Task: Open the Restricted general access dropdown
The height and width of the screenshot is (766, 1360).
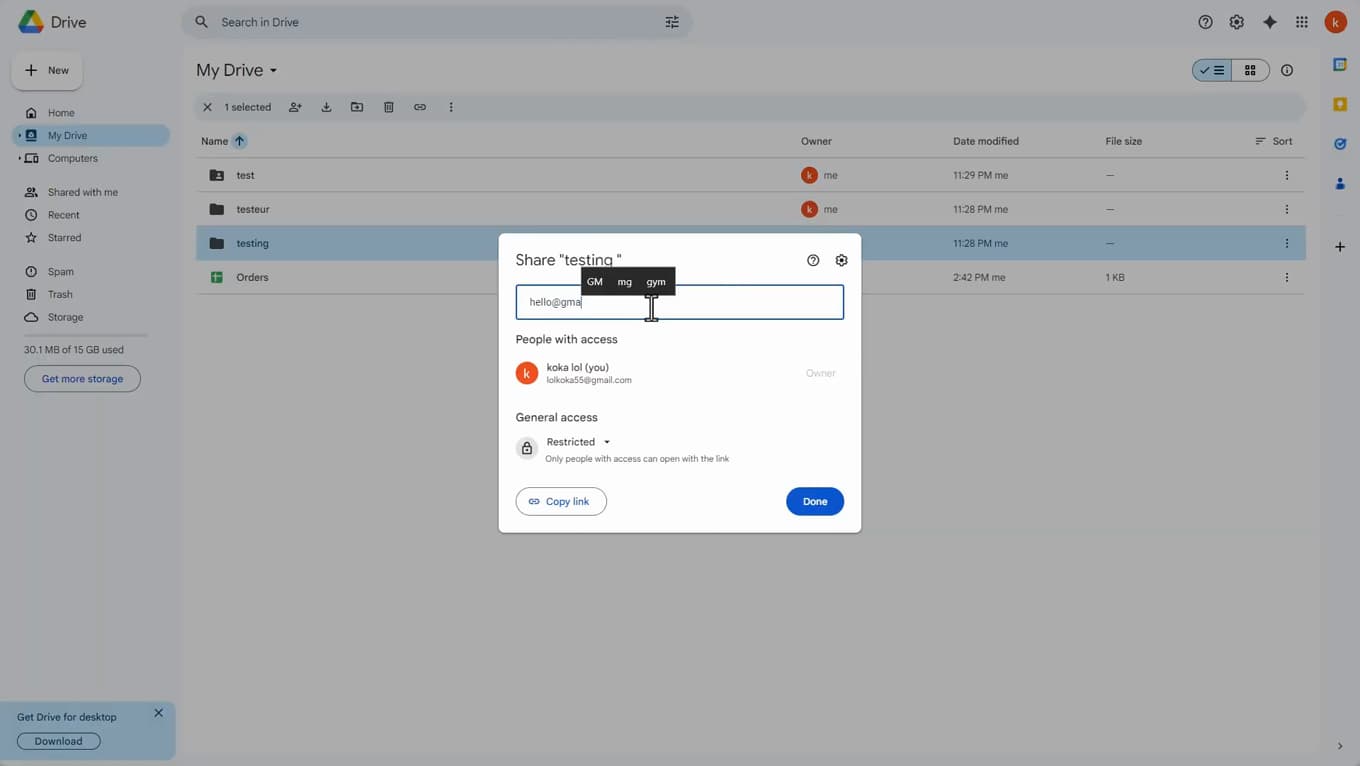Action: [x=579, y=442]
